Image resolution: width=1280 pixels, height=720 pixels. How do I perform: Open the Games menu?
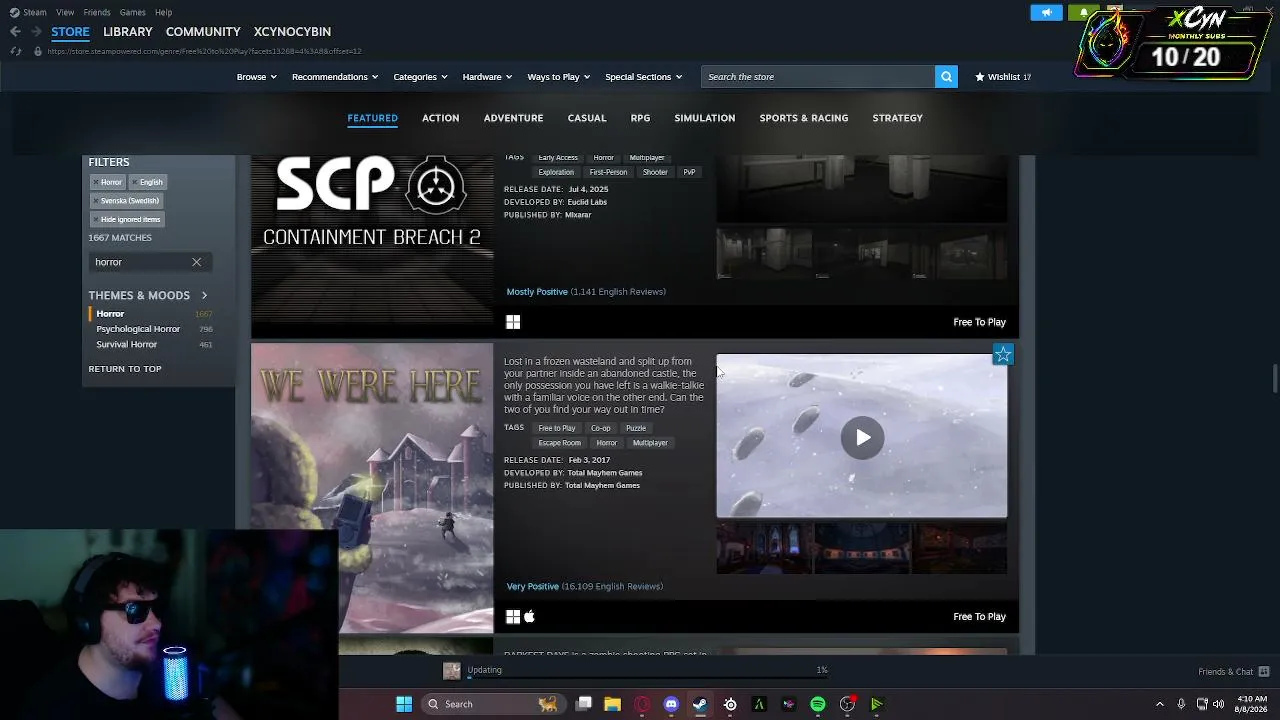coord(133,12)
